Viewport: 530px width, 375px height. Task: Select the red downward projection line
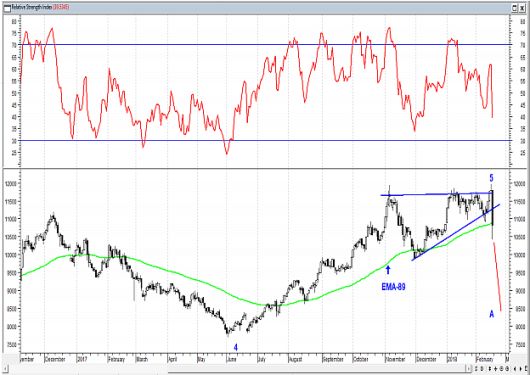tap(497, 277)
